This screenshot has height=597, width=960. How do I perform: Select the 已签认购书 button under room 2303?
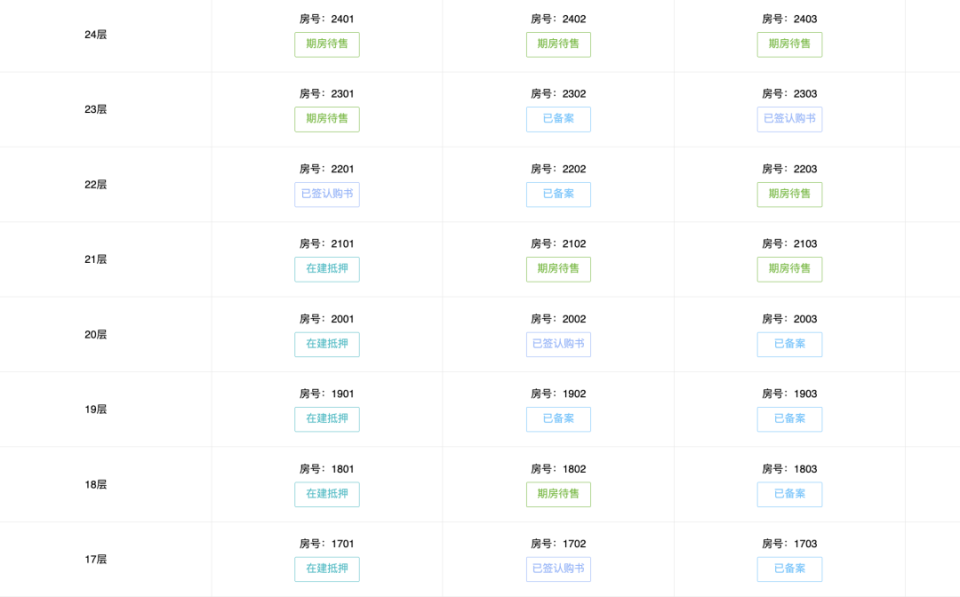tap(790, 119)
